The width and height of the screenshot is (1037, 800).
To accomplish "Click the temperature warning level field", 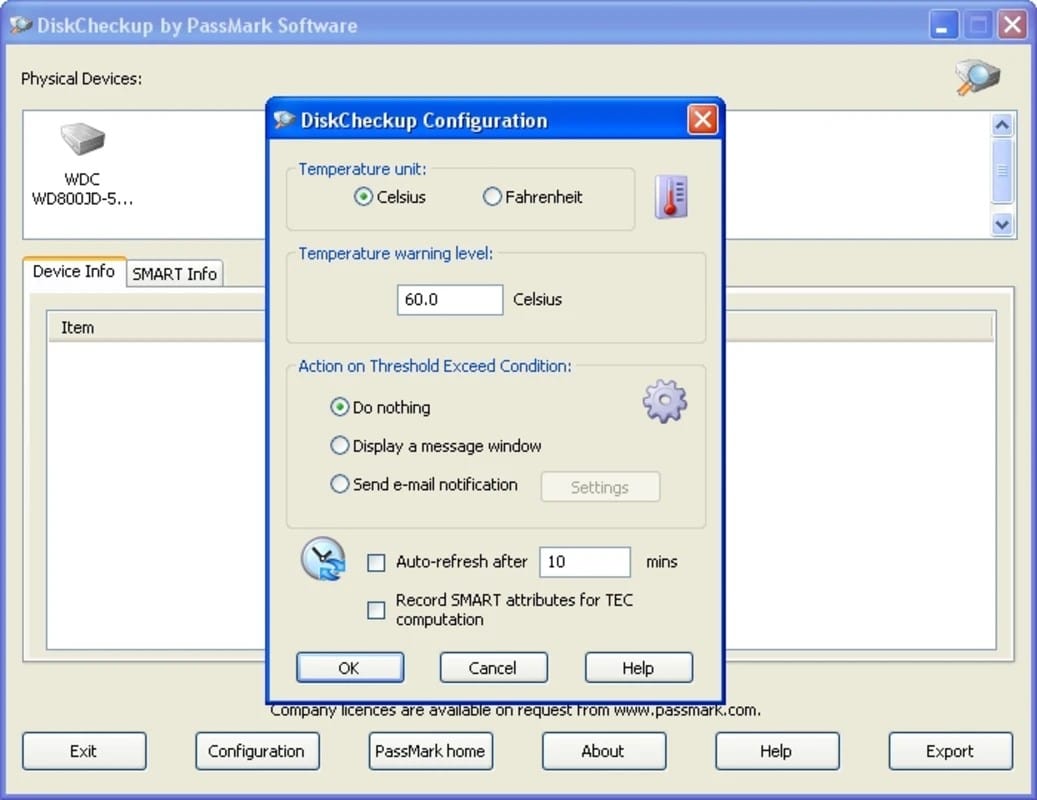I will [450, 300].
